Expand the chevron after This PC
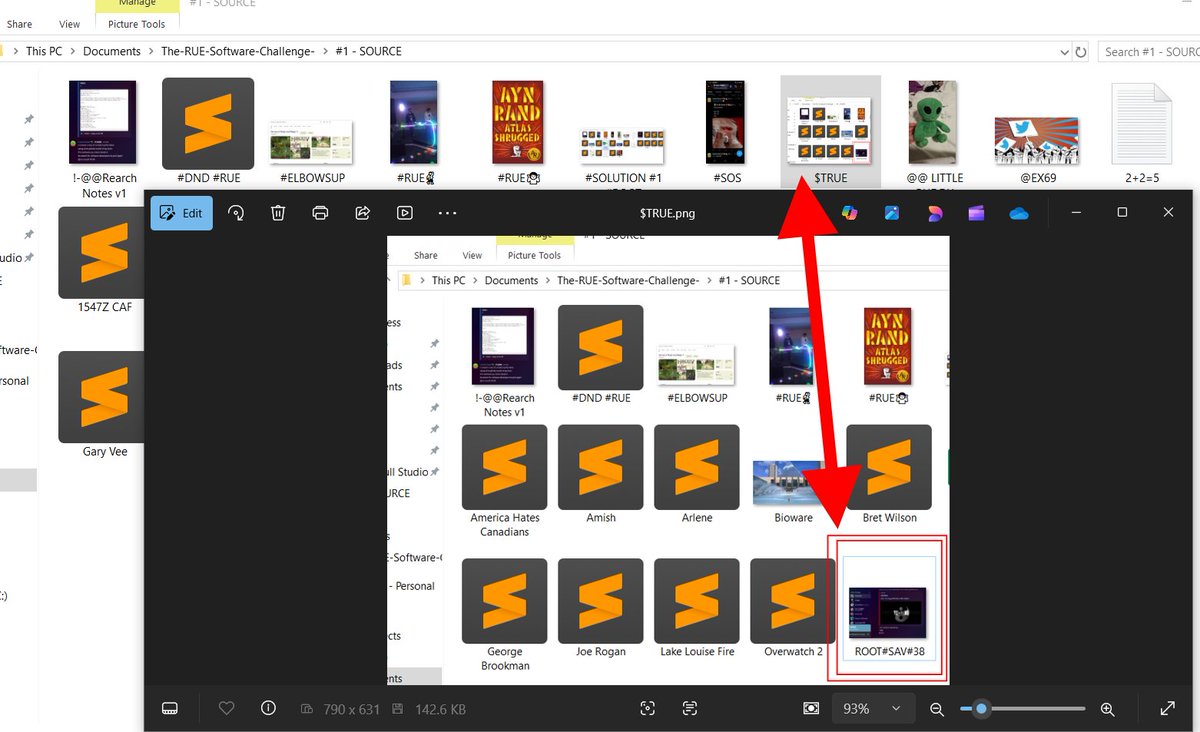The width and height of the screenshot is (1200, 732). 73,51
